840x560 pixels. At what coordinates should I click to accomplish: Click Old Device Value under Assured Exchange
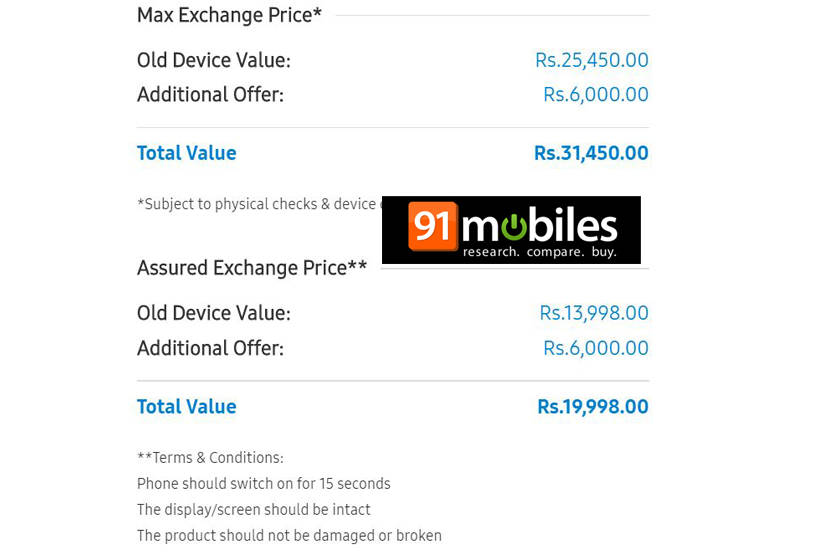tap(214, 313)
